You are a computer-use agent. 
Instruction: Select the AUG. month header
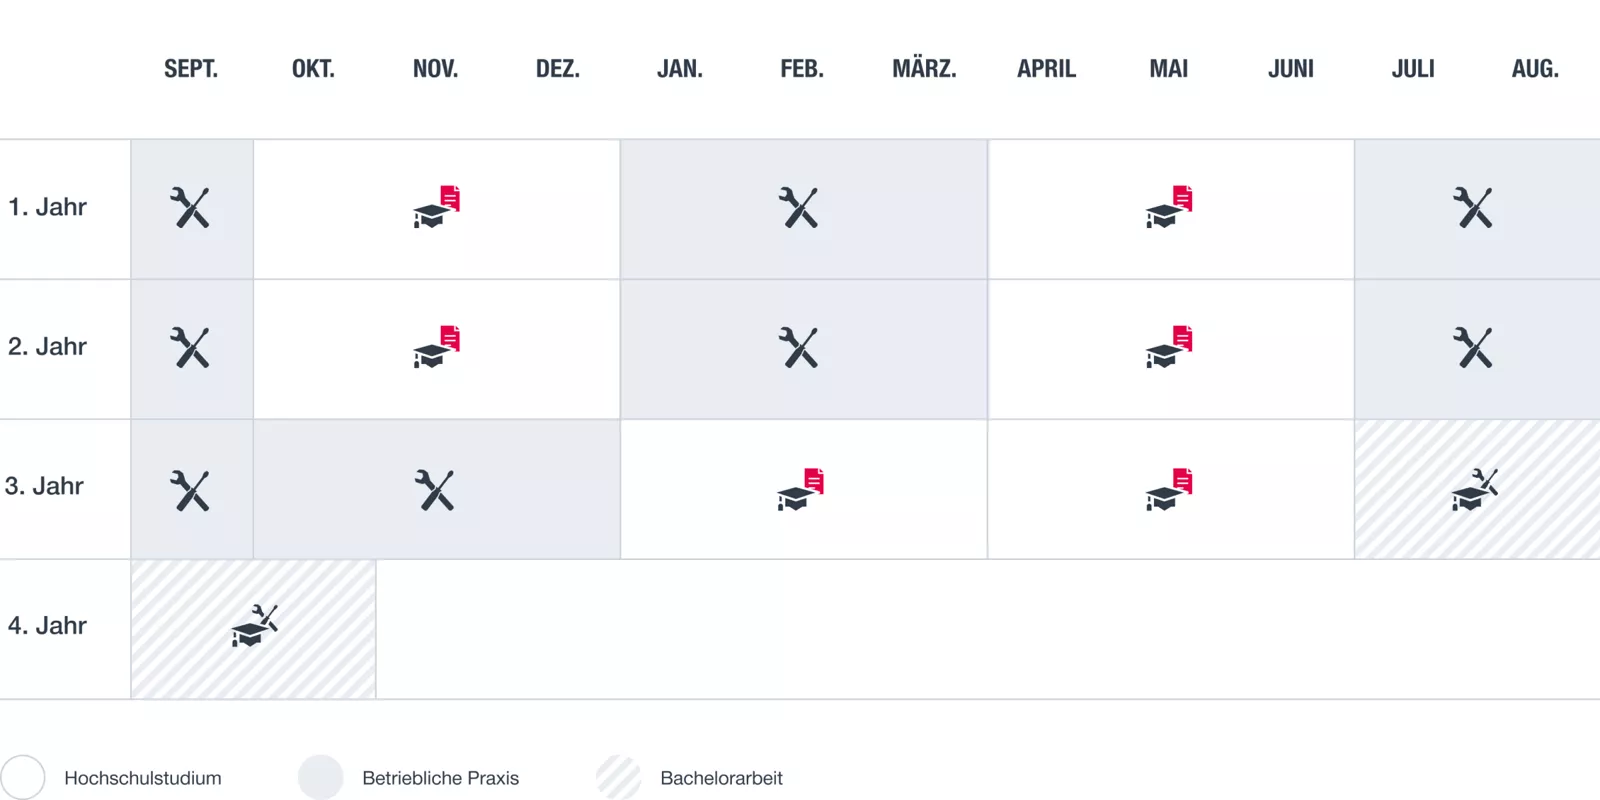pyautogui.click(x=1535, y=69)
